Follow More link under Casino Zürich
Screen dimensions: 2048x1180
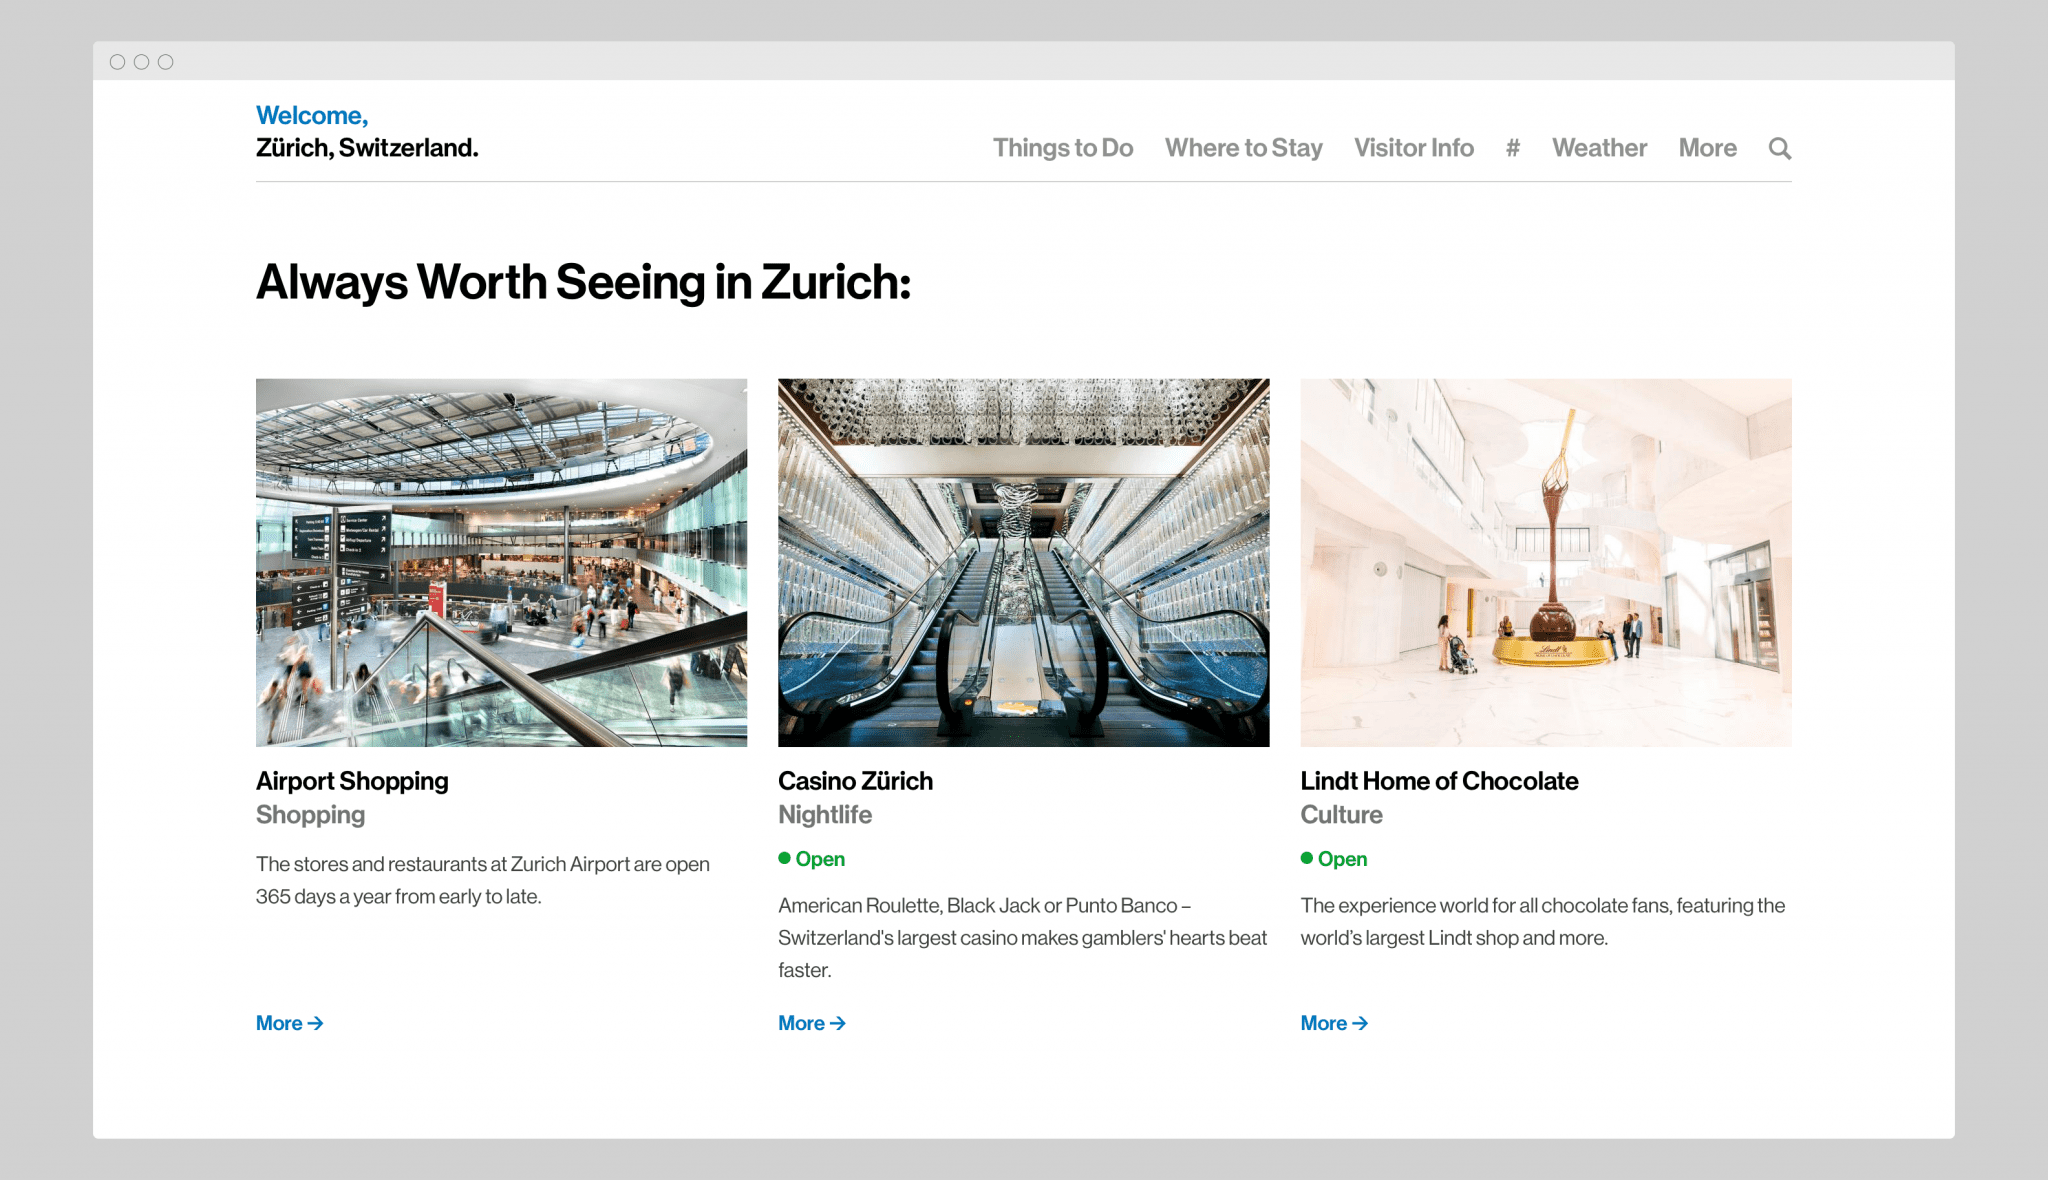pyautogui.click(x=811, y=1023)
